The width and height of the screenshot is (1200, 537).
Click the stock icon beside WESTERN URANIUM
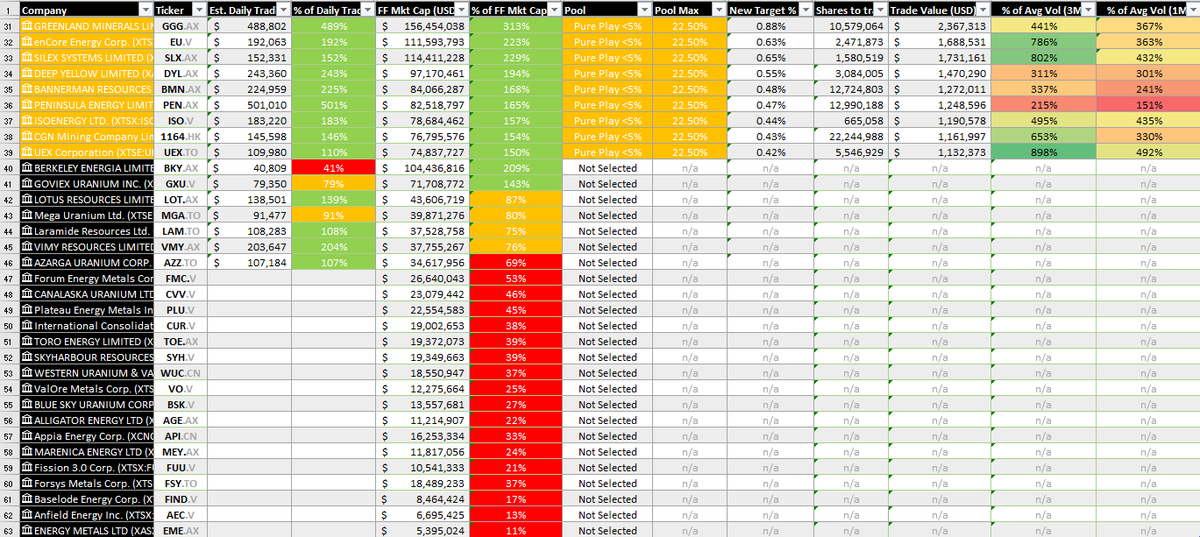click(26, 373)
